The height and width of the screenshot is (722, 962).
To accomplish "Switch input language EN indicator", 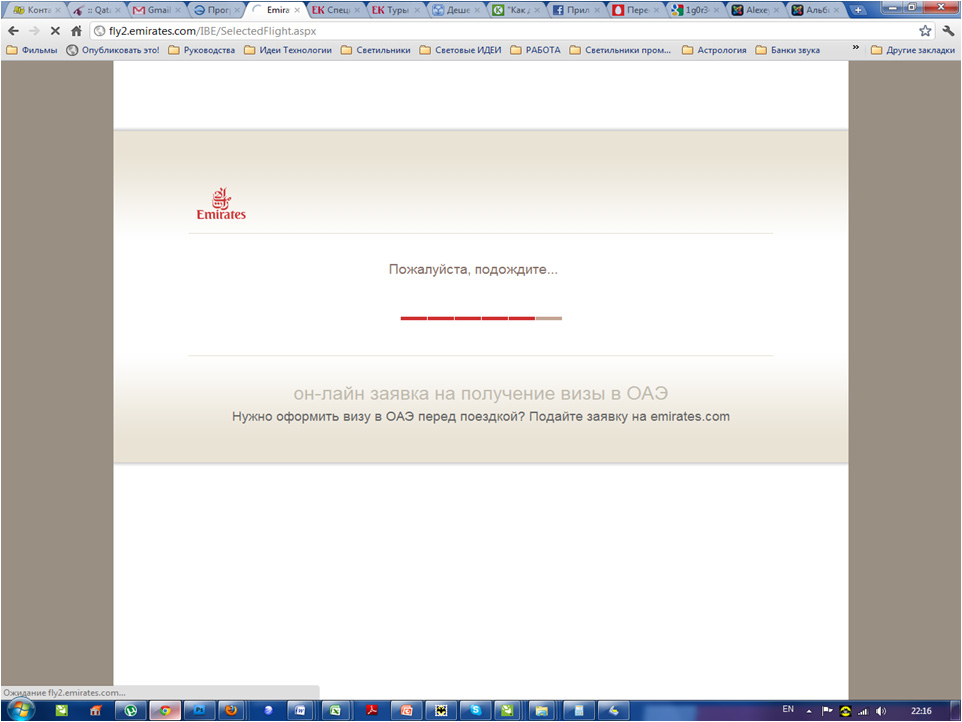I will (788, 709).
